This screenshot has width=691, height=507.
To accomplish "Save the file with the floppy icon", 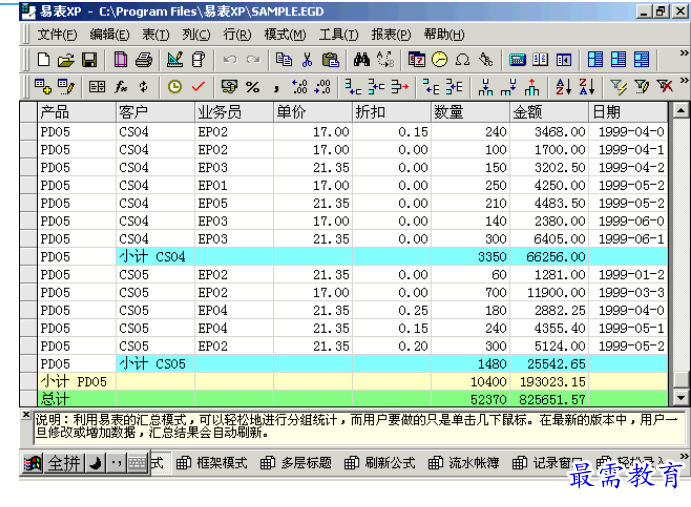I will 89,60.
